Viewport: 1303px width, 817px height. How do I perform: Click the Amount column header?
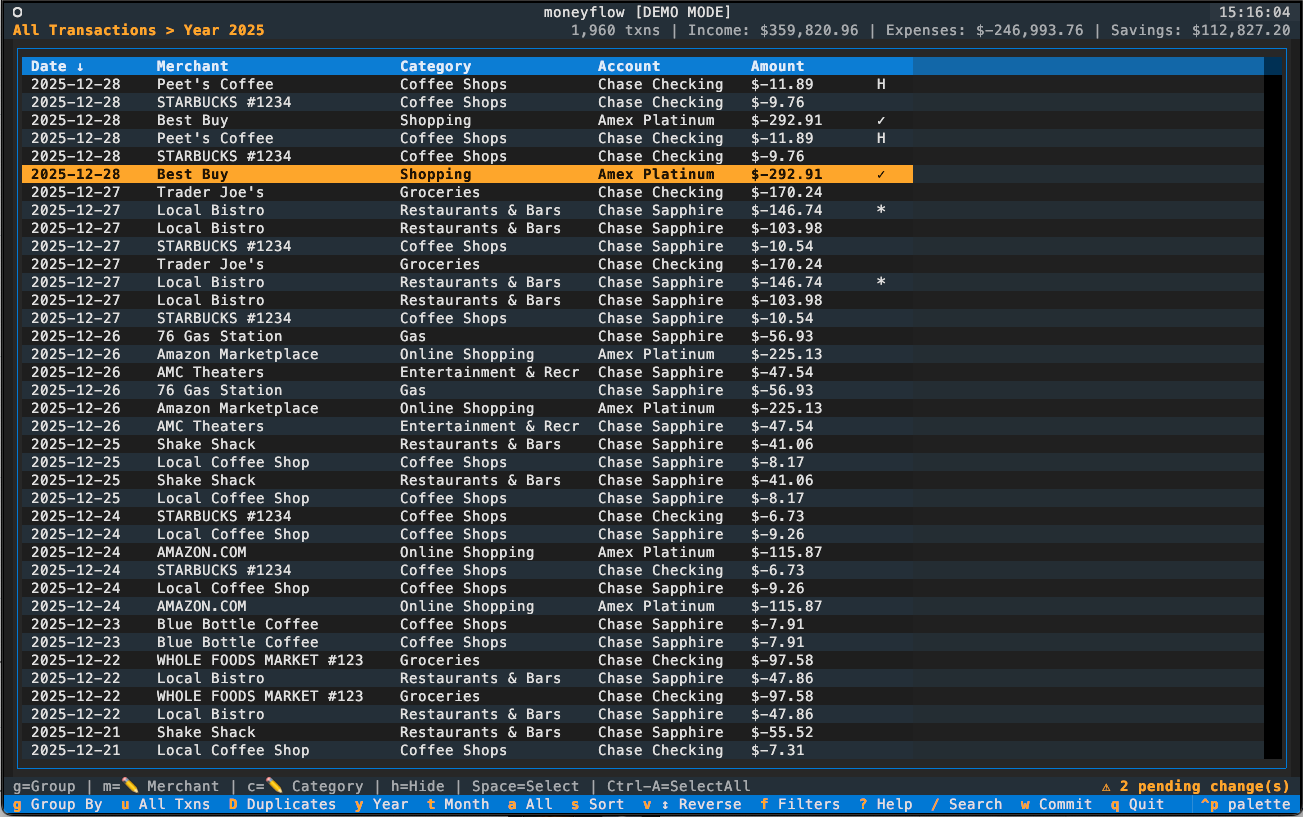pos(778,66)
